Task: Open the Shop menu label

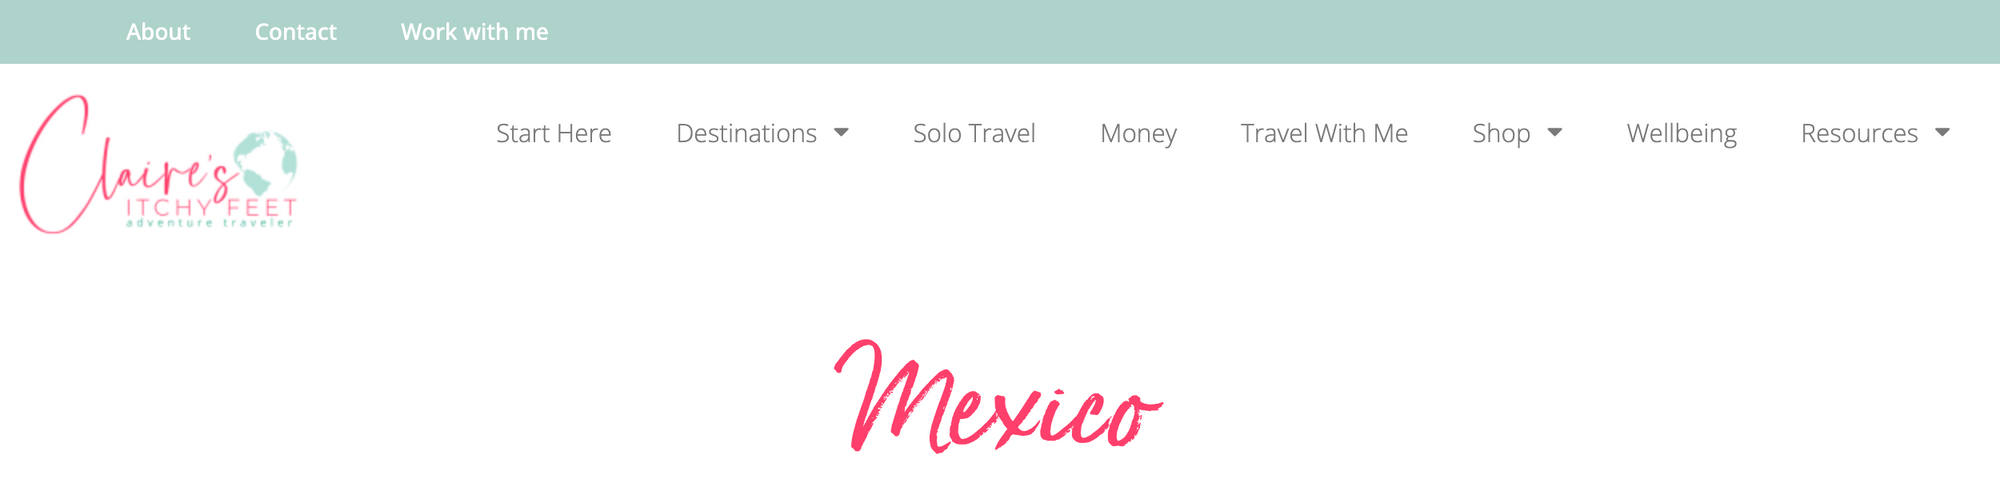Action: coord(1501,134)
